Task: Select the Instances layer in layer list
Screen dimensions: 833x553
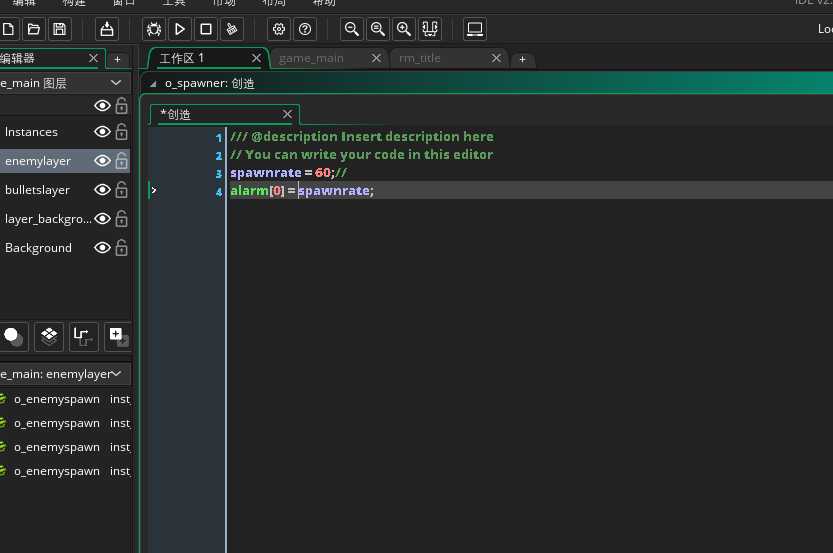Action: (x=32, y=132)
